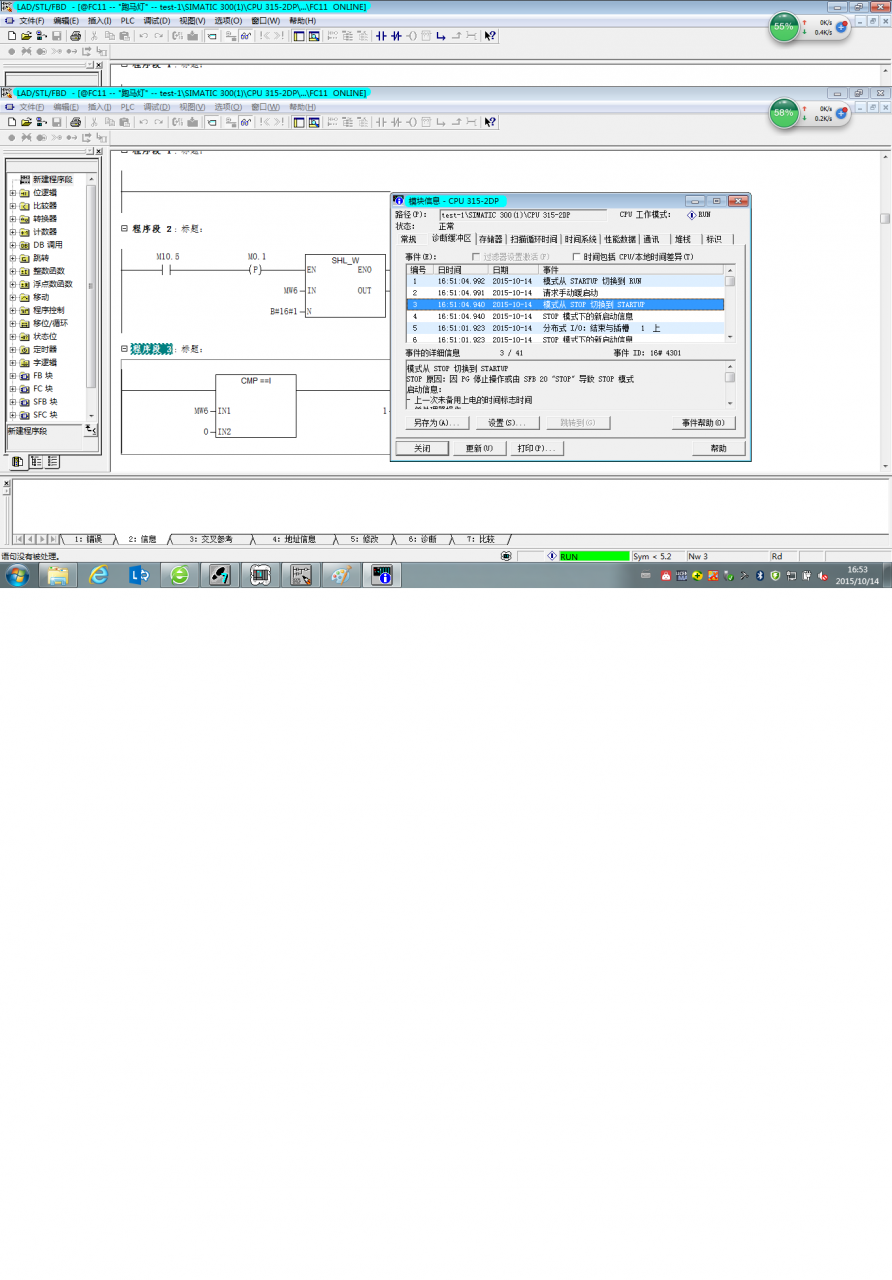The width and height of the screenshot is (892, 1280).
Task: Collapse the 程序段 2 network
Action: (x=124, y=229)
